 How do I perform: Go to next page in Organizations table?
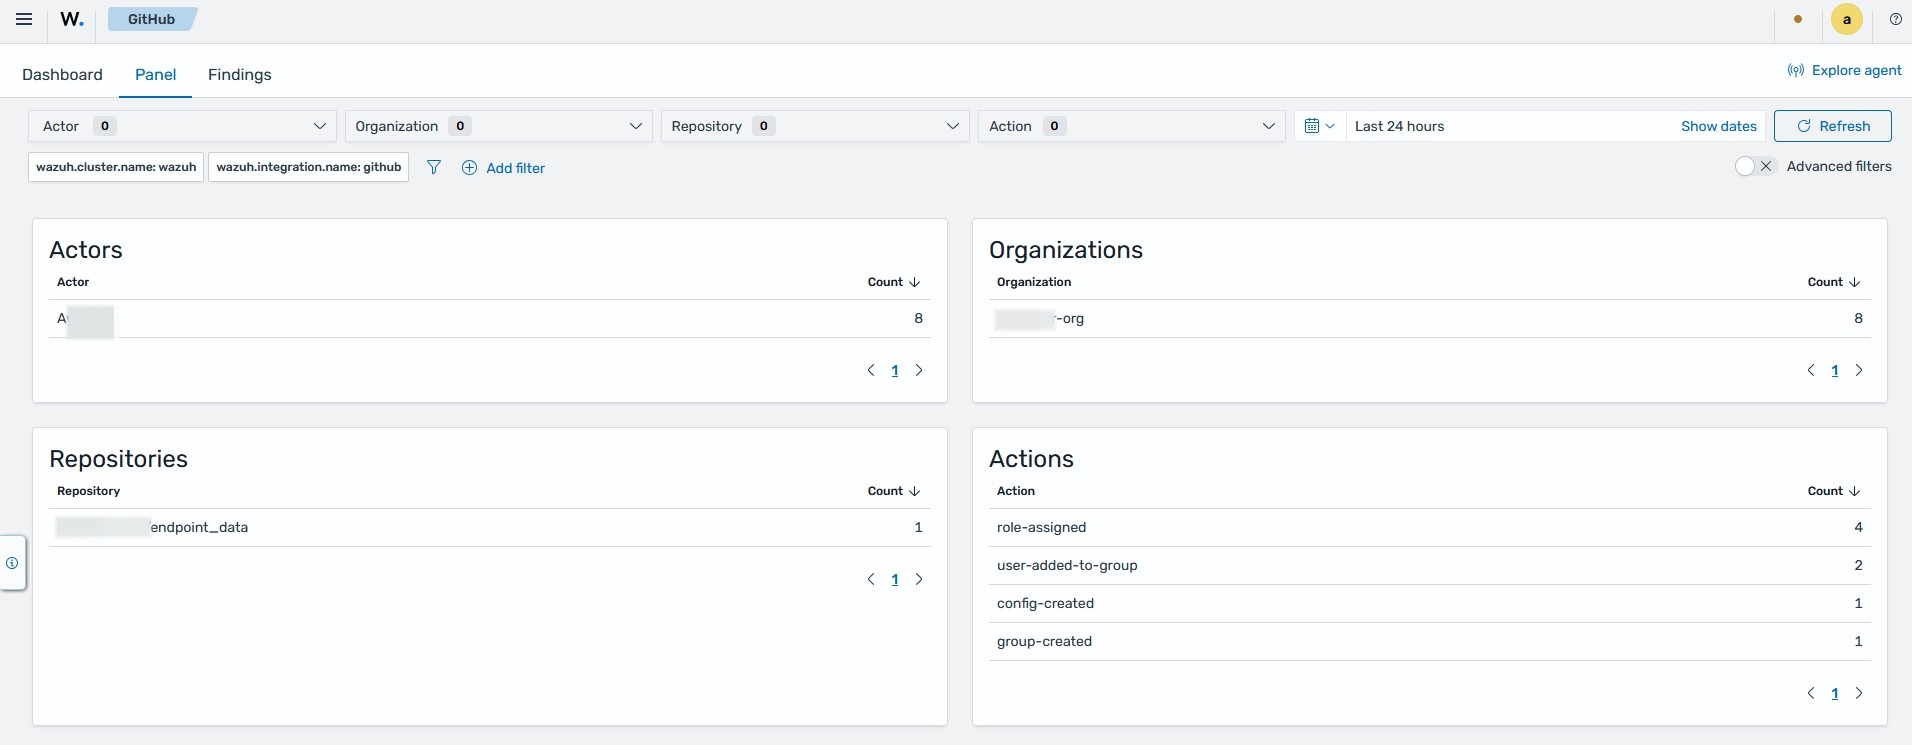click(x=1859, y=370)
